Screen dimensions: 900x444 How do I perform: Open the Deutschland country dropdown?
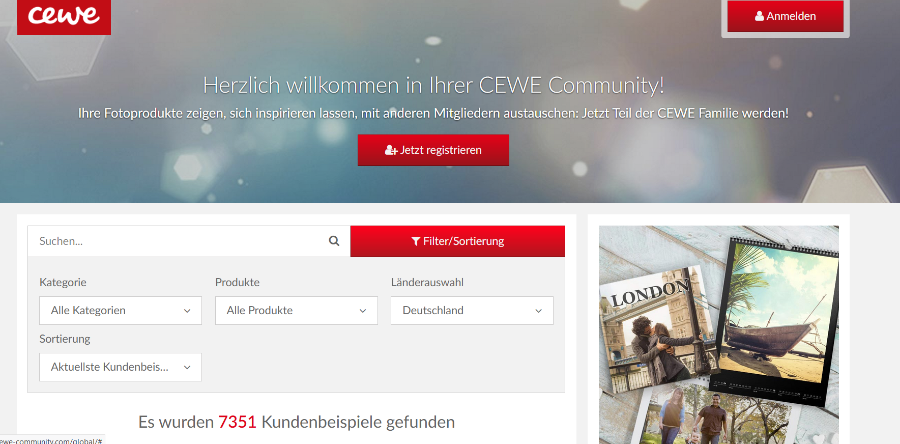point(472,310)
